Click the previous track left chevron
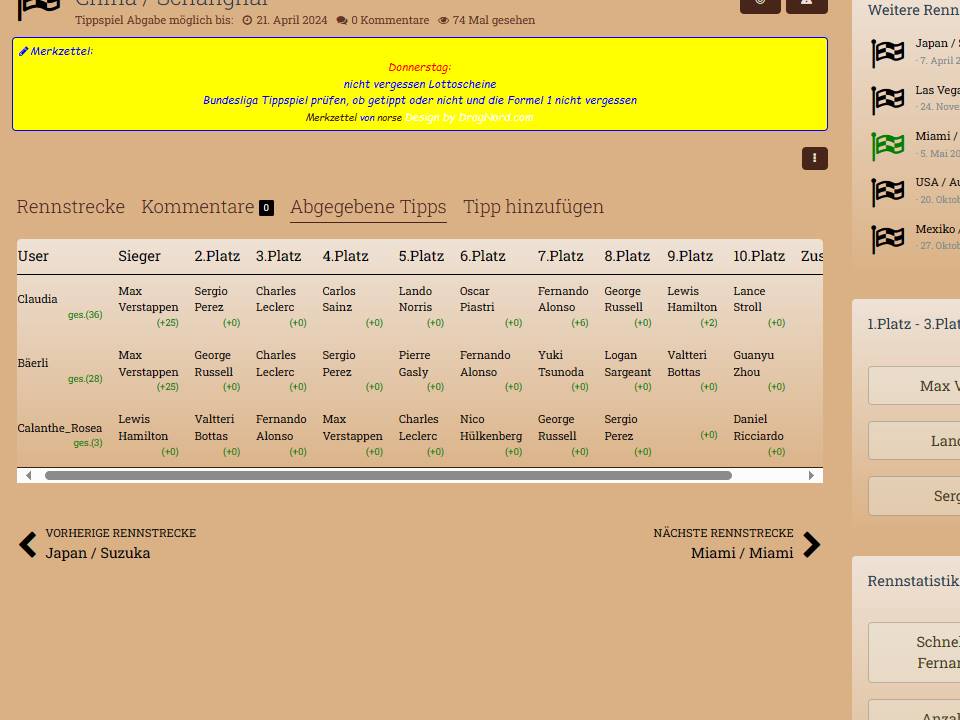960x720 pixels. [x=28, y=545]
